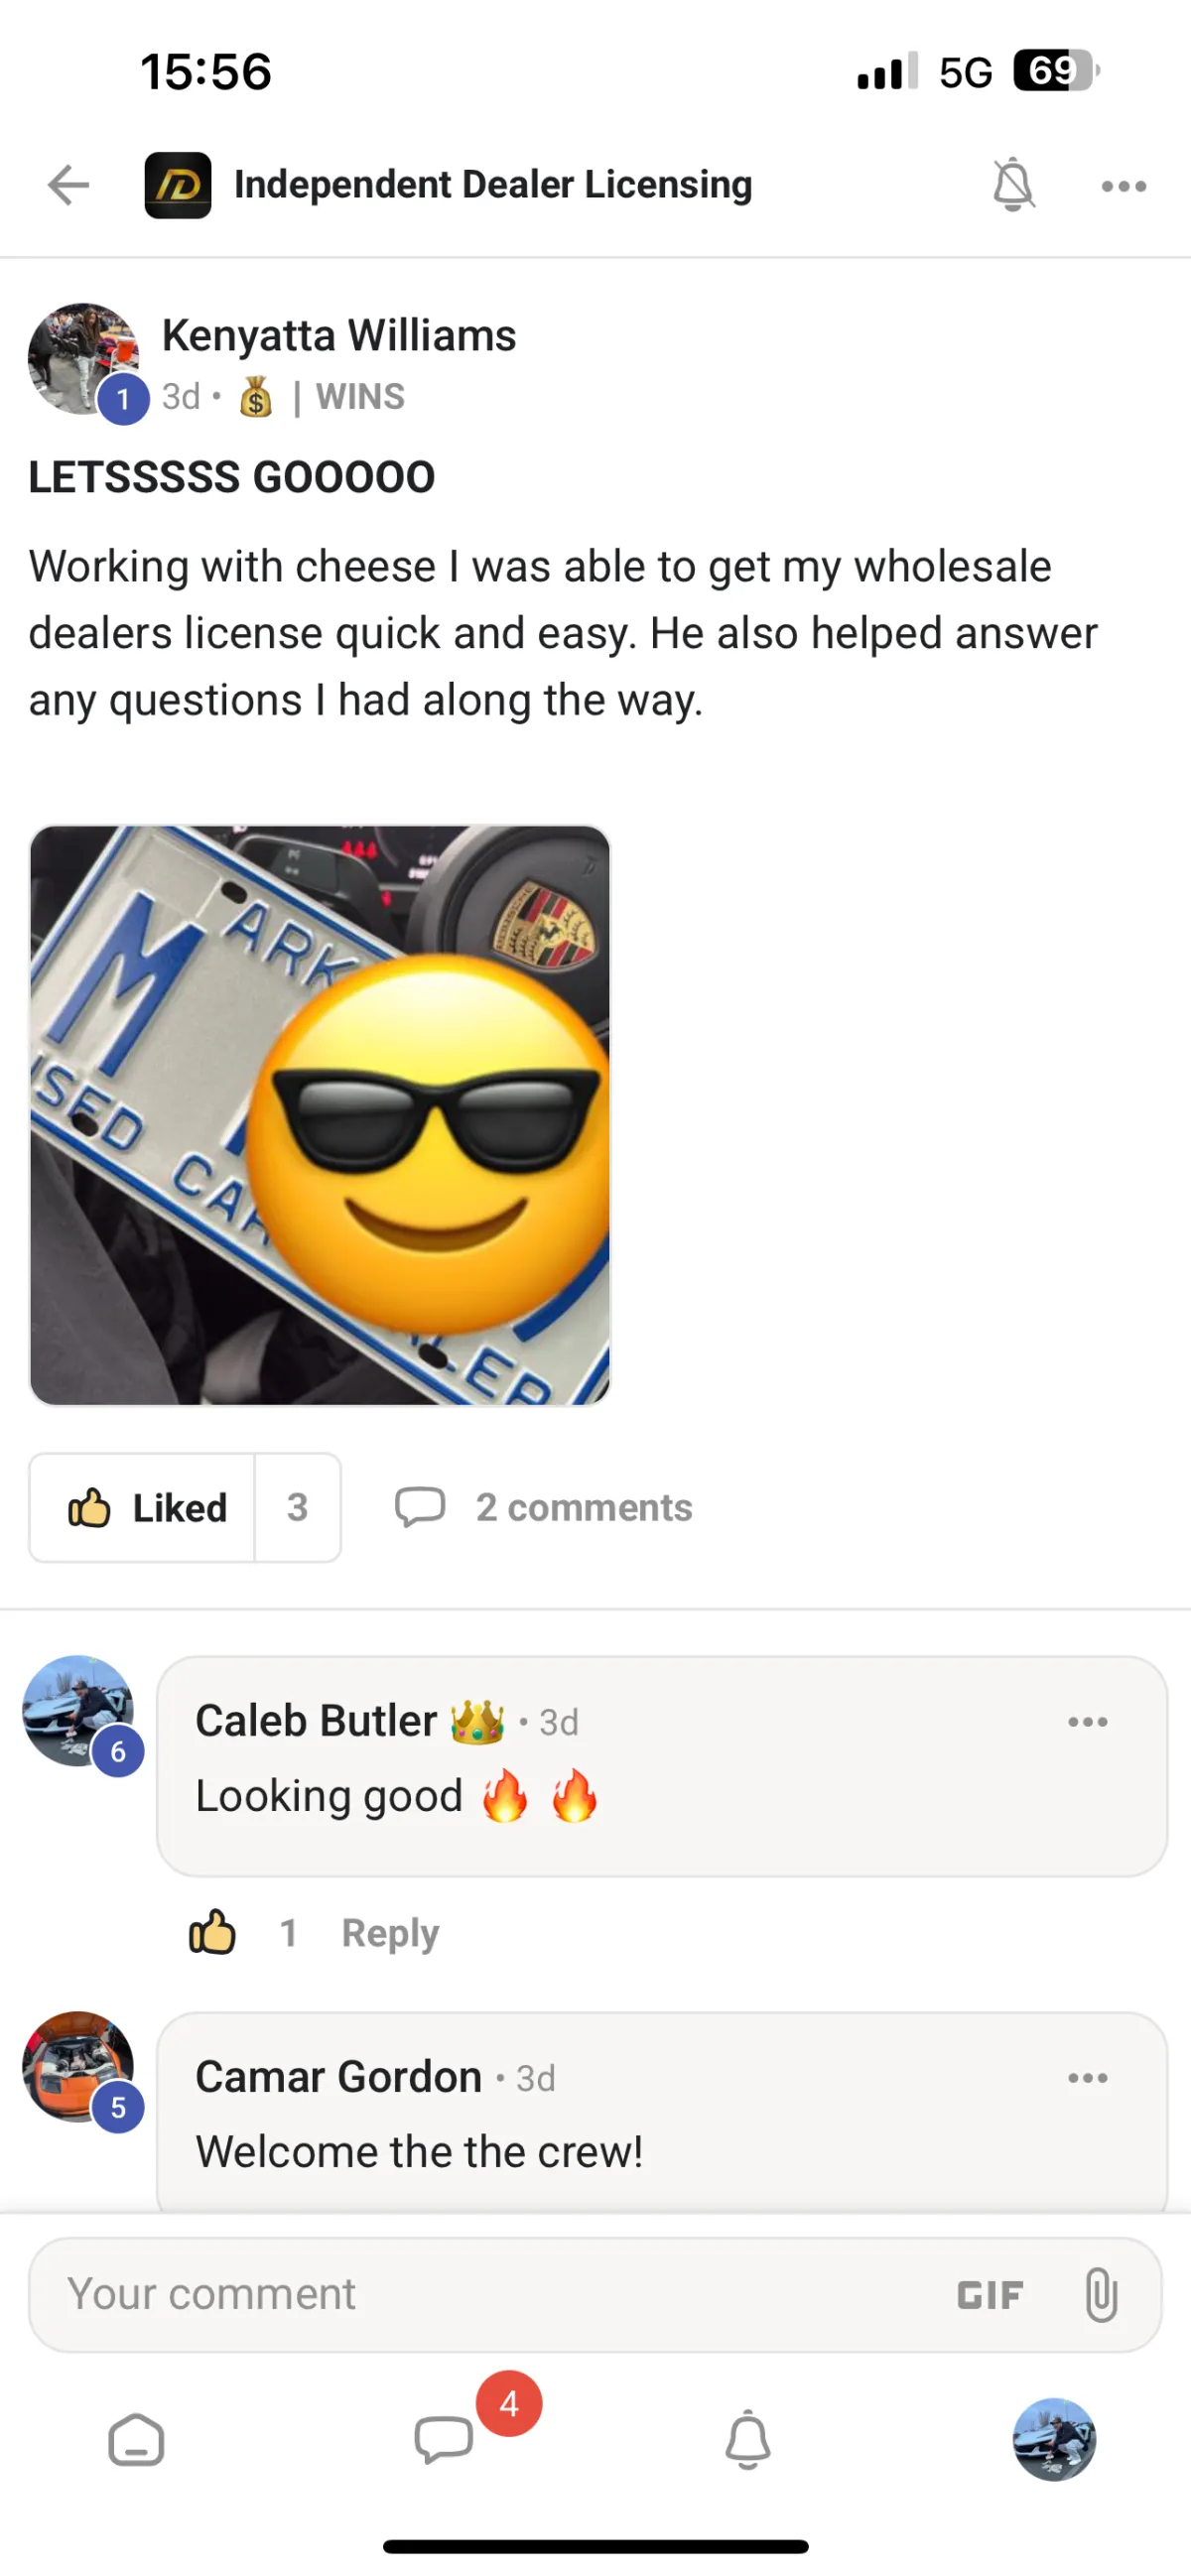The image size is (1191, 2576).
Task: Open the WINS category label
Action: tap(360, 397)
